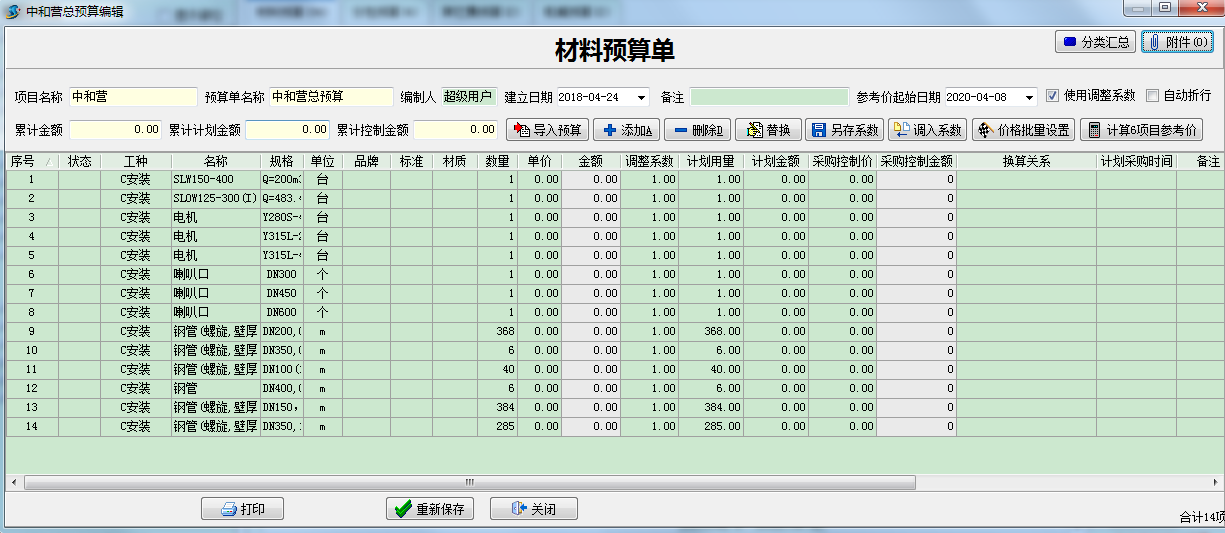1225x533 pixels.
Task: Click the 另存系数 save coefficient button
Action: point(845,130)
